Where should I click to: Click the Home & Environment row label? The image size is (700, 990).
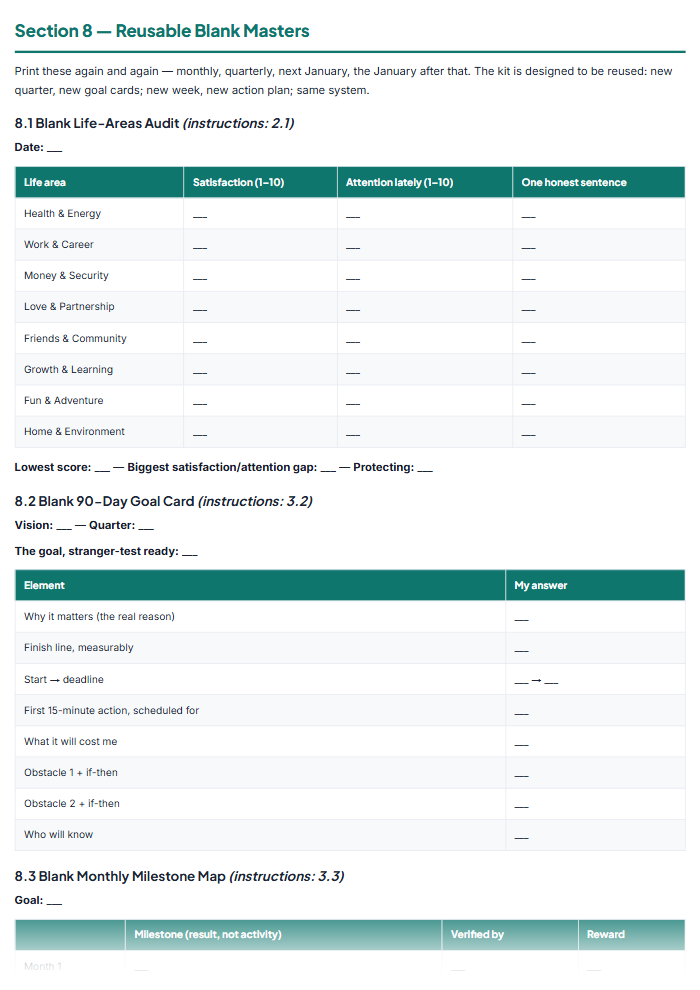(74, 431)
